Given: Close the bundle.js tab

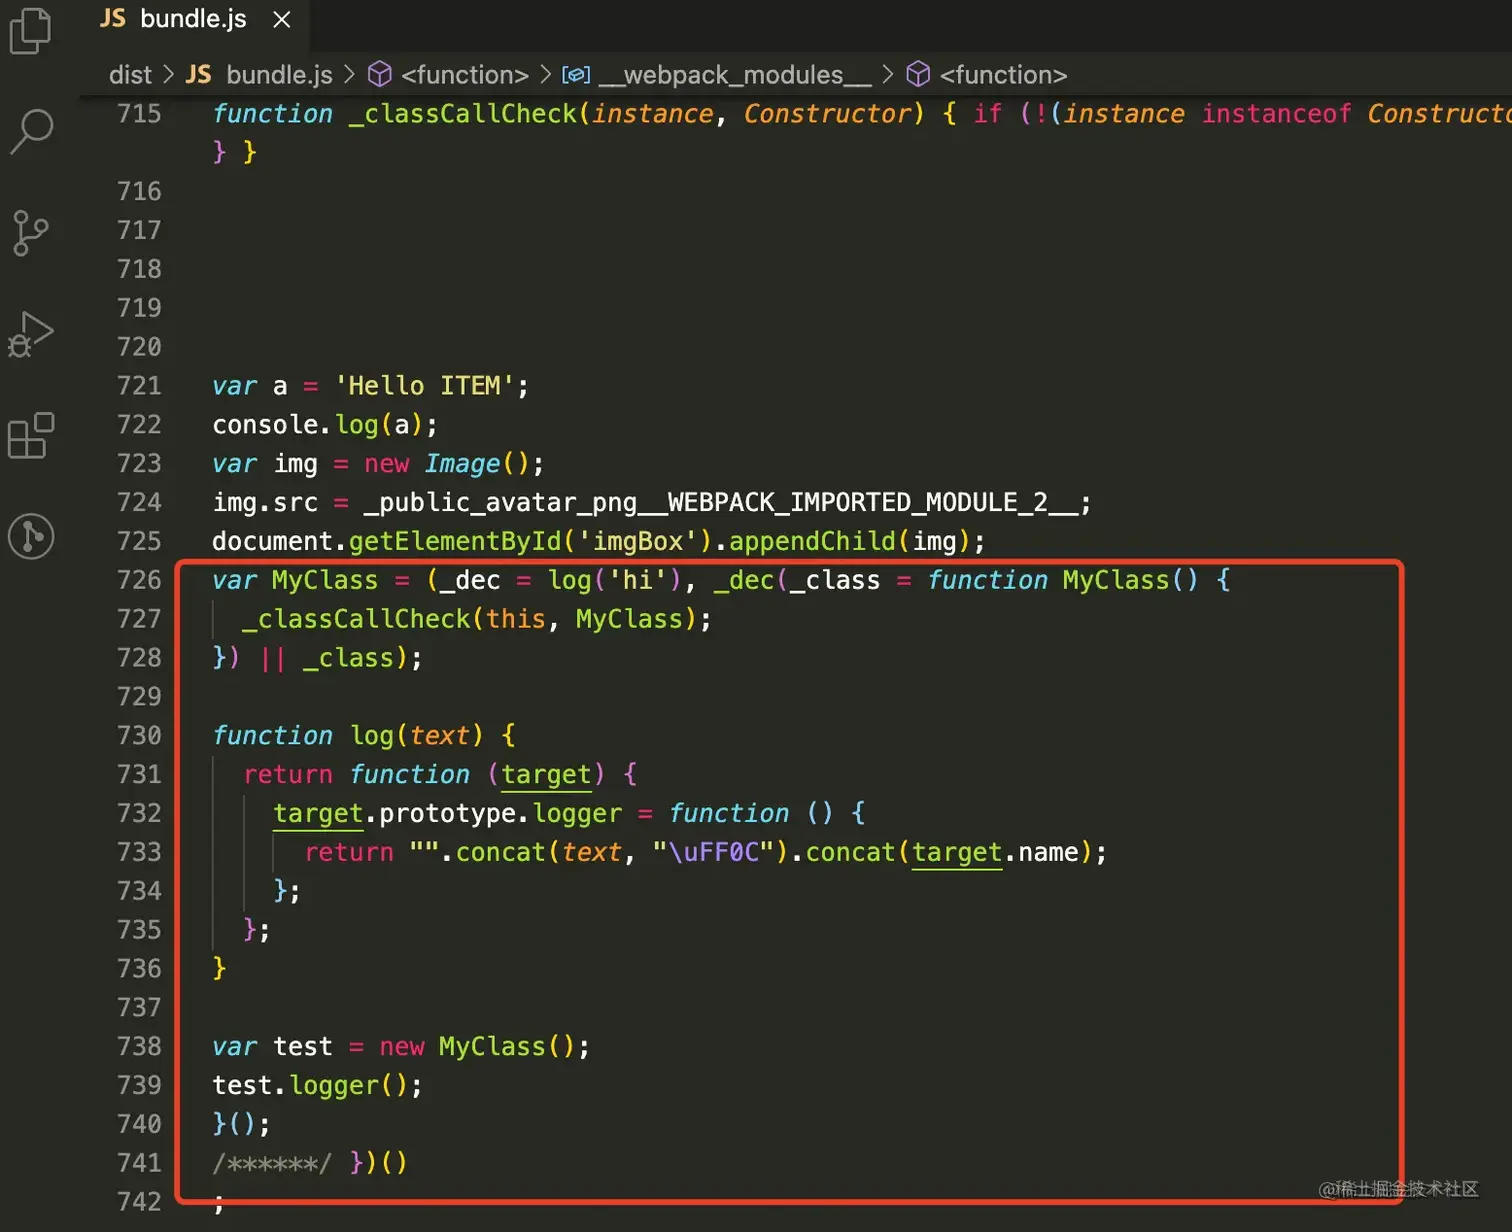Looking at the screenshot, I should pos(282,20).
